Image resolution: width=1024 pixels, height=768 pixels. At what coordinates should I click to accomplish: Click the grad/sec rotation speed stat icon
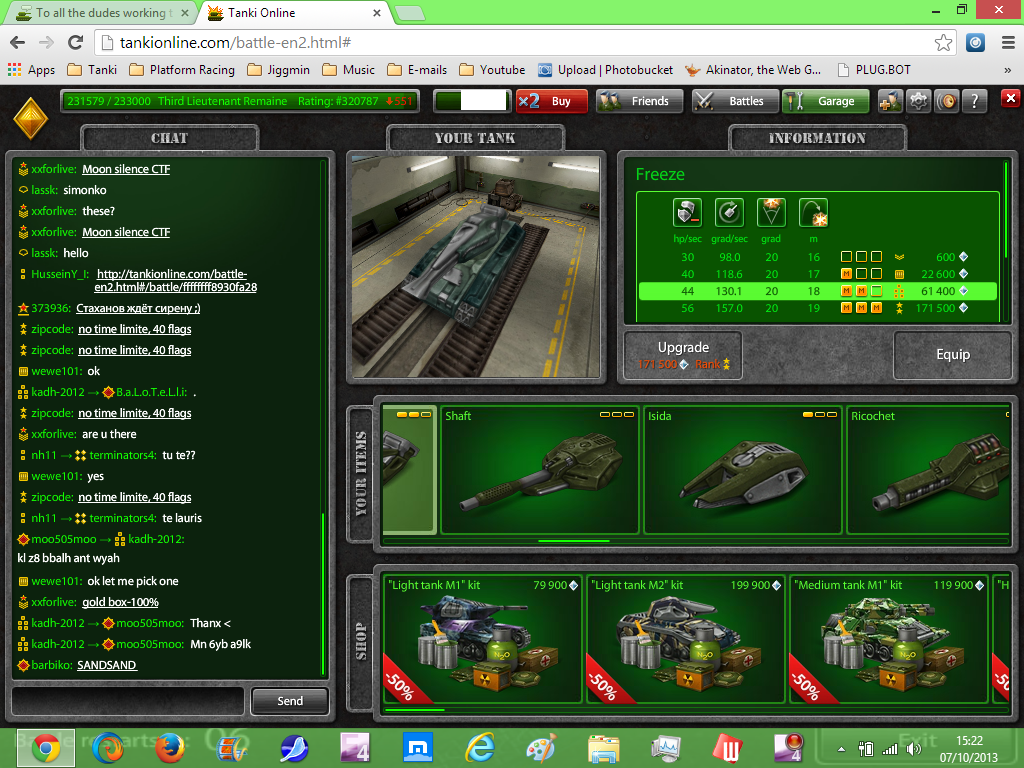coord(729,213)
